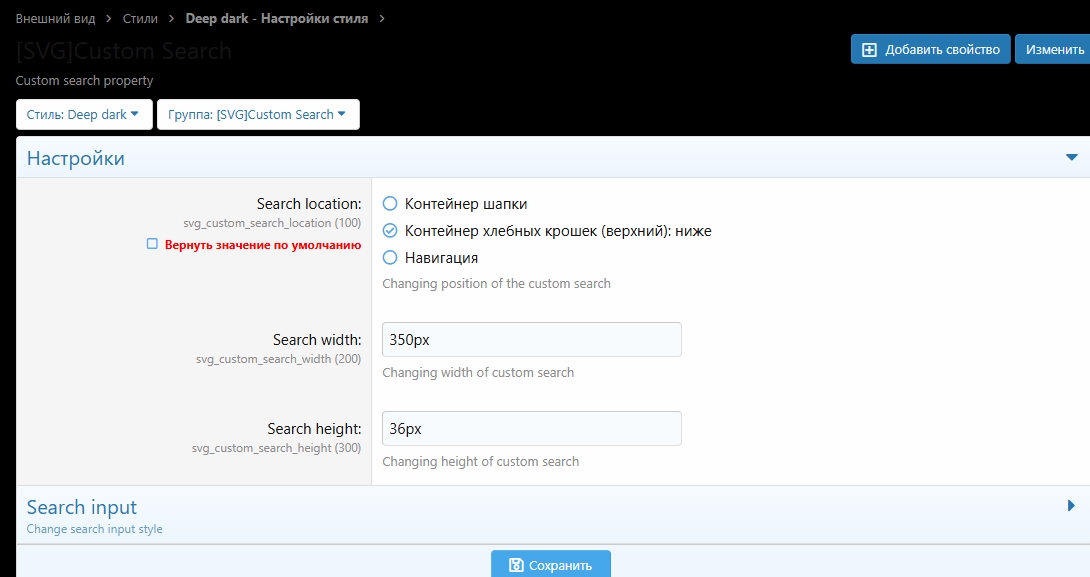Collapse the Настройки section arrow
Screen dimensions: 1090x577
(1071, 158)
